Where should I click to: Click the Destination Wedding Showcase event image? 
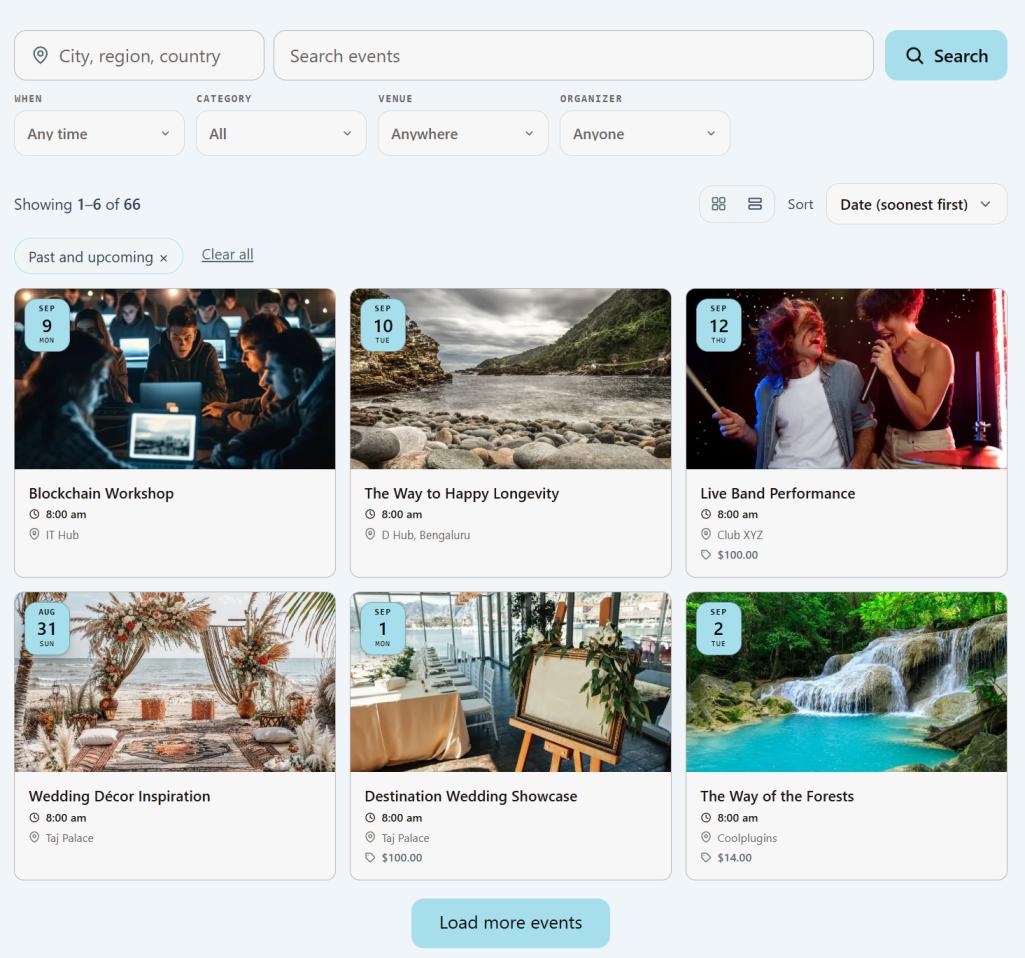pos(511,682)
